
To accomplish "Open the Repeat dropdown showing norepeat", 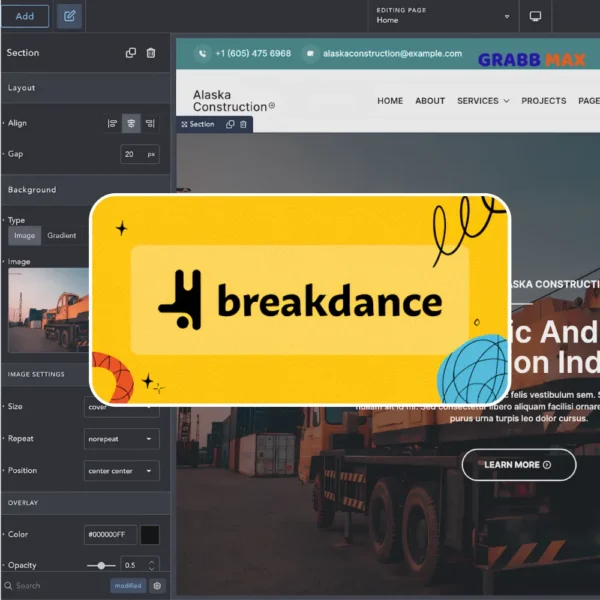I will pyautogui.click(x=122, y=438).
